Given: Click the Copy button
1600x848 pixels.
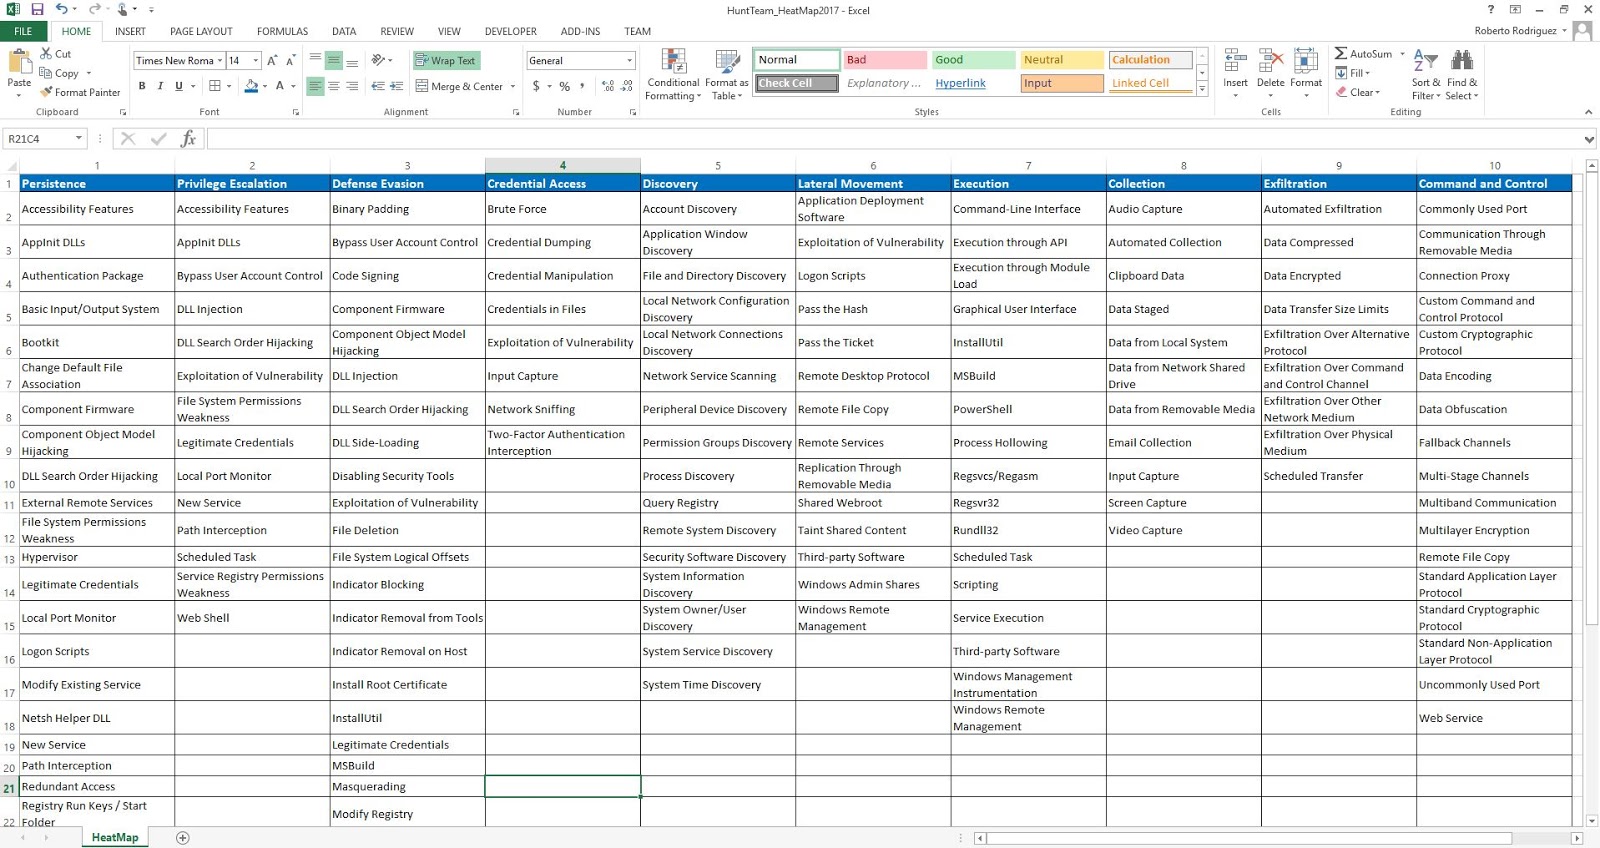Looking at the screenshot, I should tap(59, 73).
